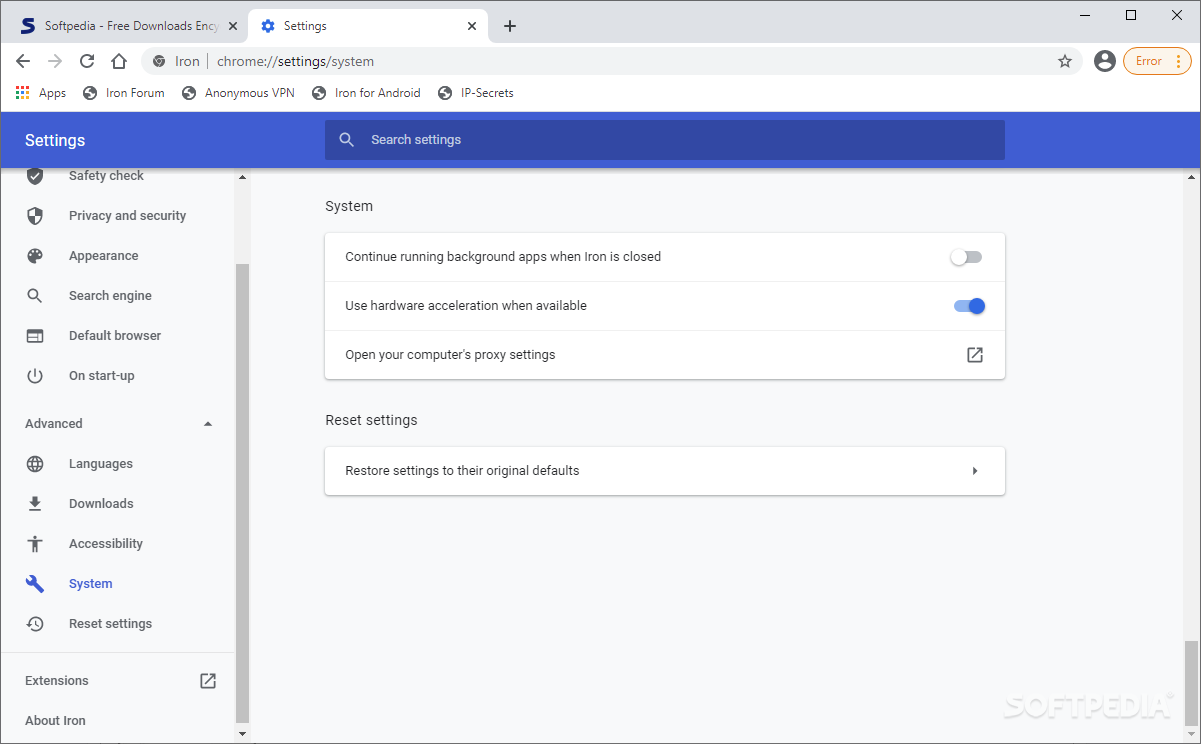
Task: Click the Downloads arrow icon
Action: tap(35, 504)
